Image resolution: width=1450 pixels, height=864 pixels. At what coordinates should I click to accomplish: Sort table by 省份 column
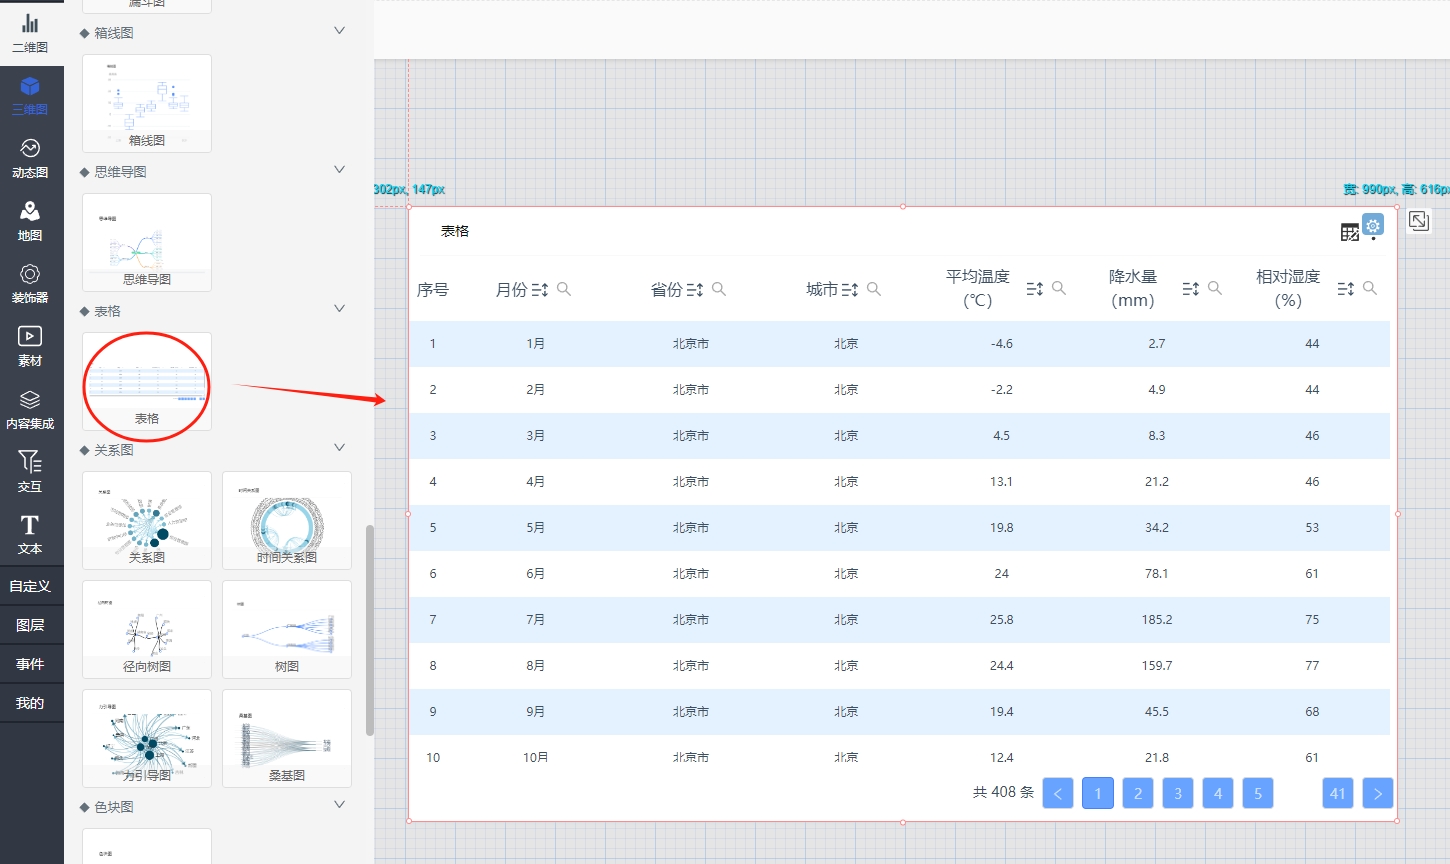coord(695,290)
